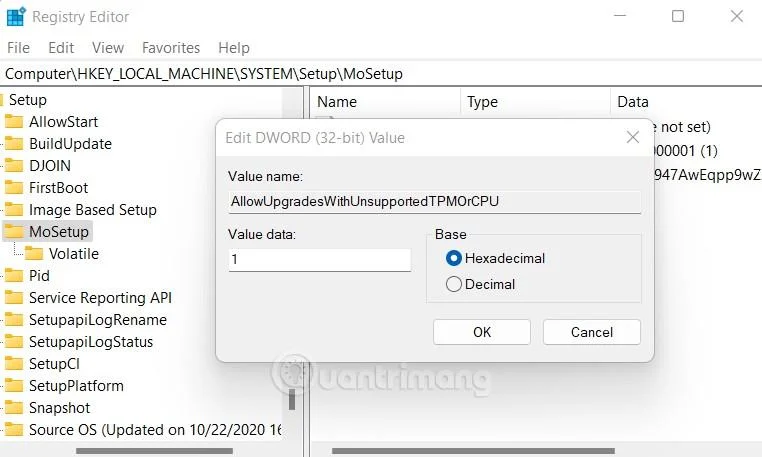This screenshot has height=457, width=762.
Task: Close the Registry Editor window
Action: (x=737, y=16)
